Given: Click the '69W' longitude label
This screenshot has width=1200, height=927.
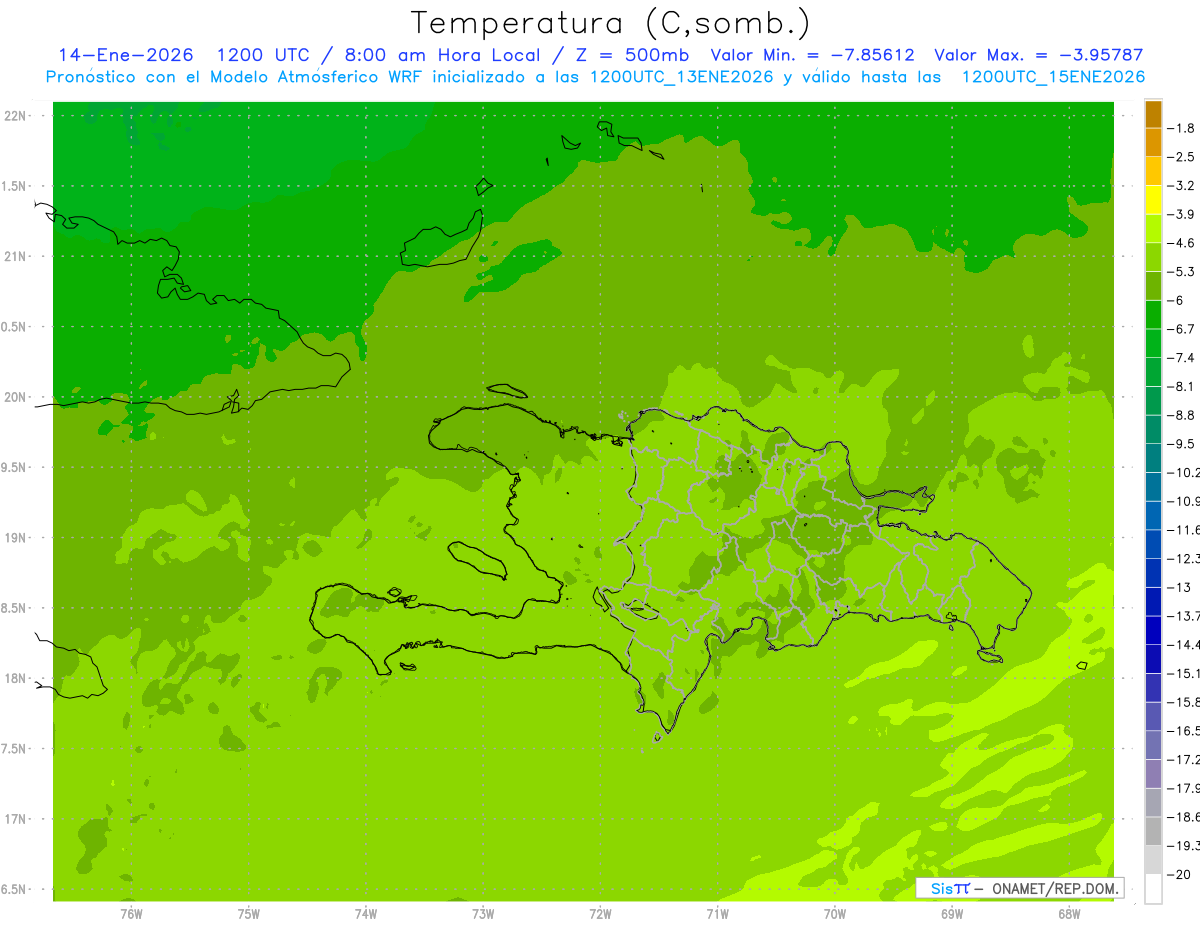Looking at the screenshot, I should click(x=952, y=913).
